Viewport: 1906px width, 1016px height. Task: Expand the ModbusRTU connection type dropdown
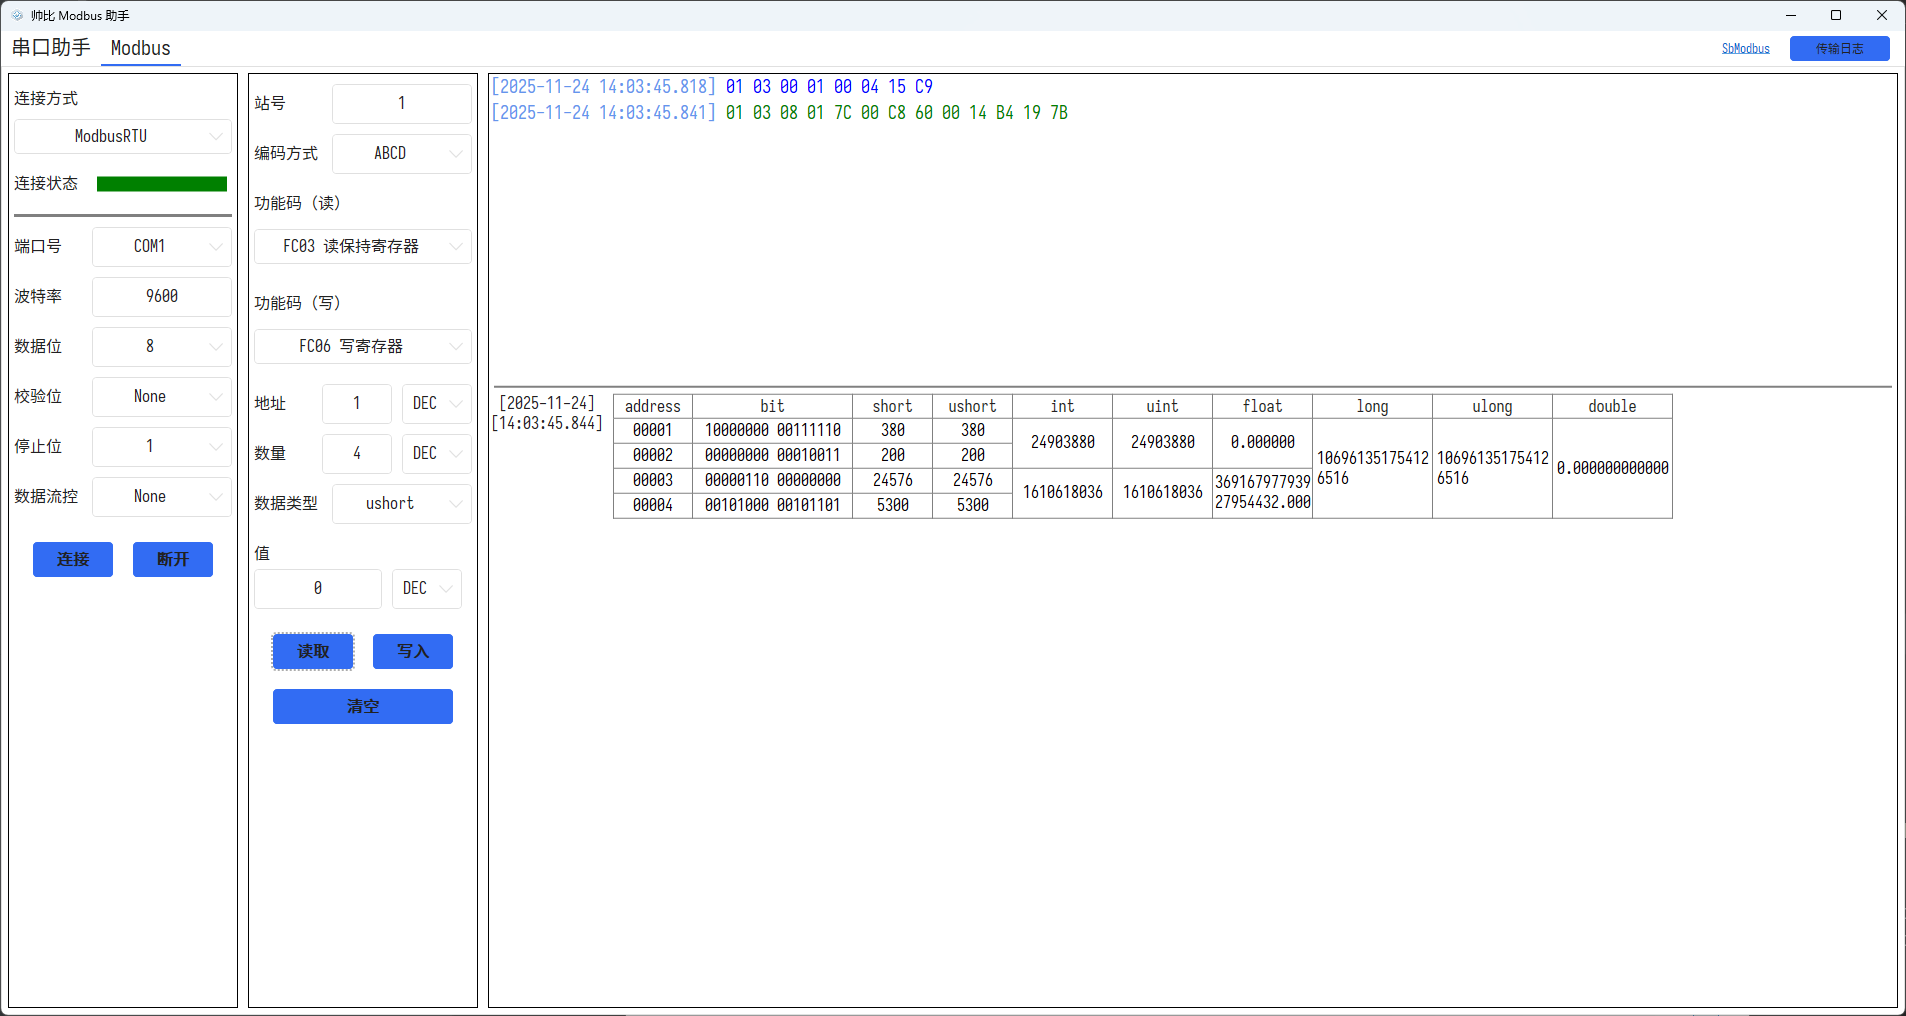point(122,136)
